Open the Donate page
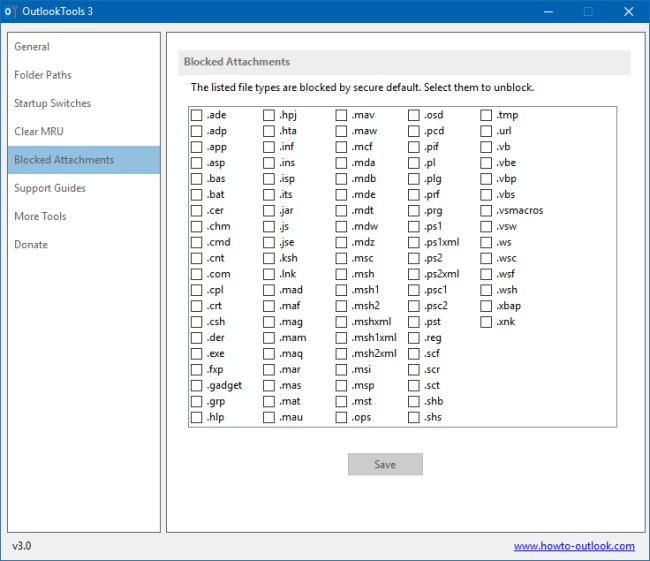Image resolution: width=650 pixels, height=561 pixels. pos(31,244)
